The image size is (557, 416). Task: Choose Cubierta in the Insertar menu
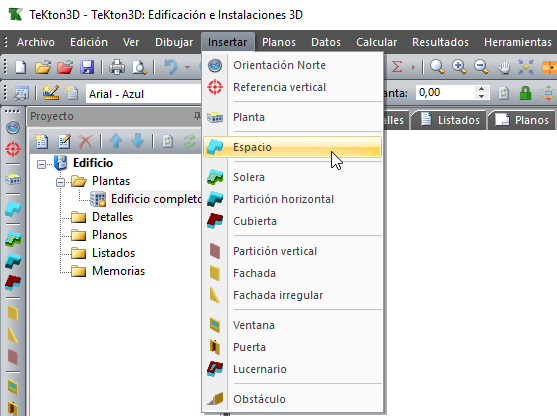click(293, 221)
